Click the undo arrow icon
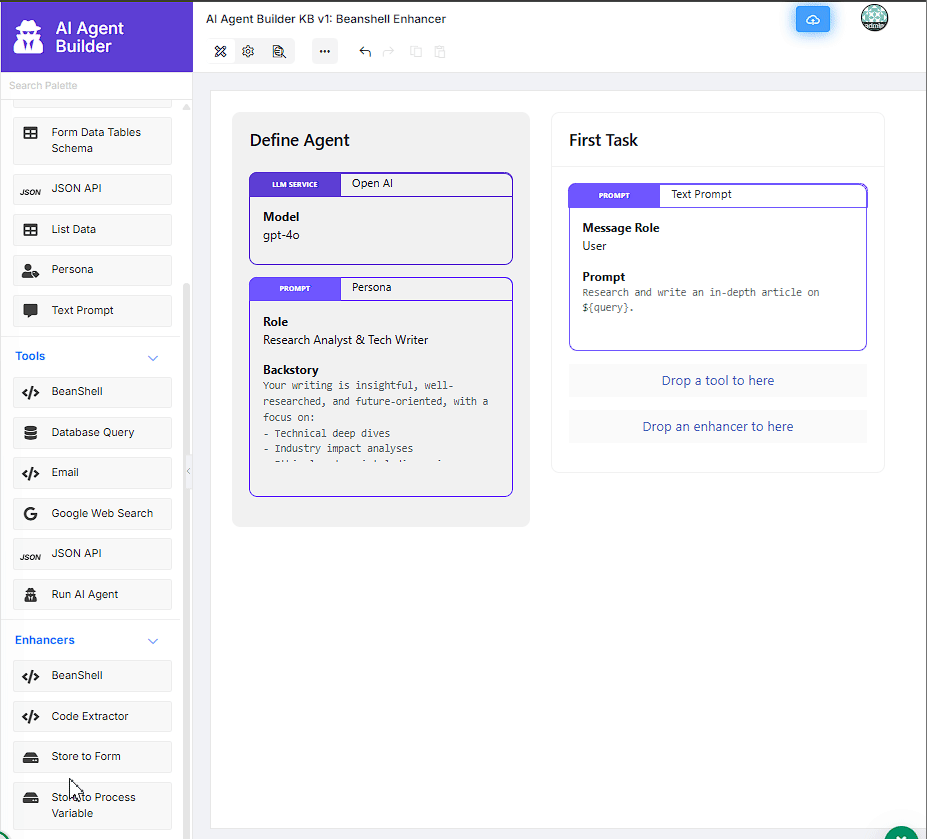Screen dimensions: 927x839 (365, 51)
